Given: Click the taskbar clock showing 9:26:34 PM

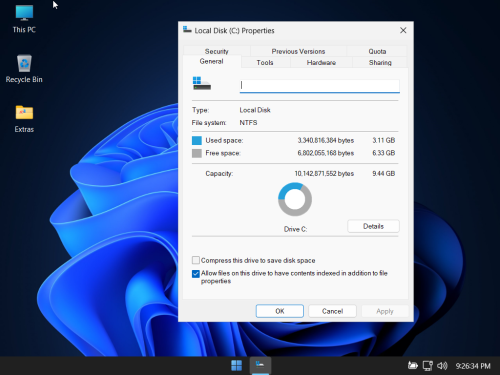Looking at the screenshot, I should pos(473,366).
